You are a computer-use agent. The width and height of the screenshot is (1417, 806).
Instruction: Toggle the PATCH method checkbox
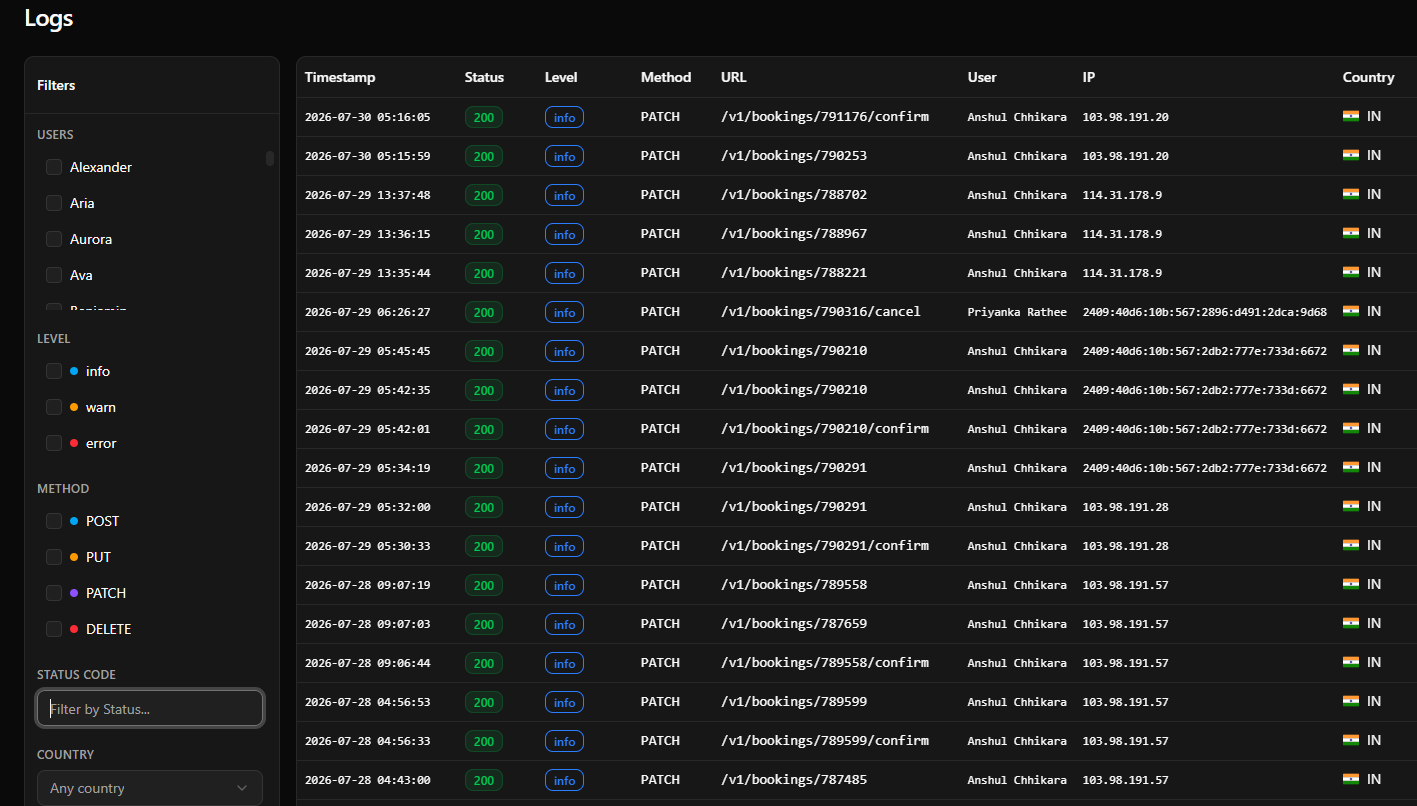[54, 593]
